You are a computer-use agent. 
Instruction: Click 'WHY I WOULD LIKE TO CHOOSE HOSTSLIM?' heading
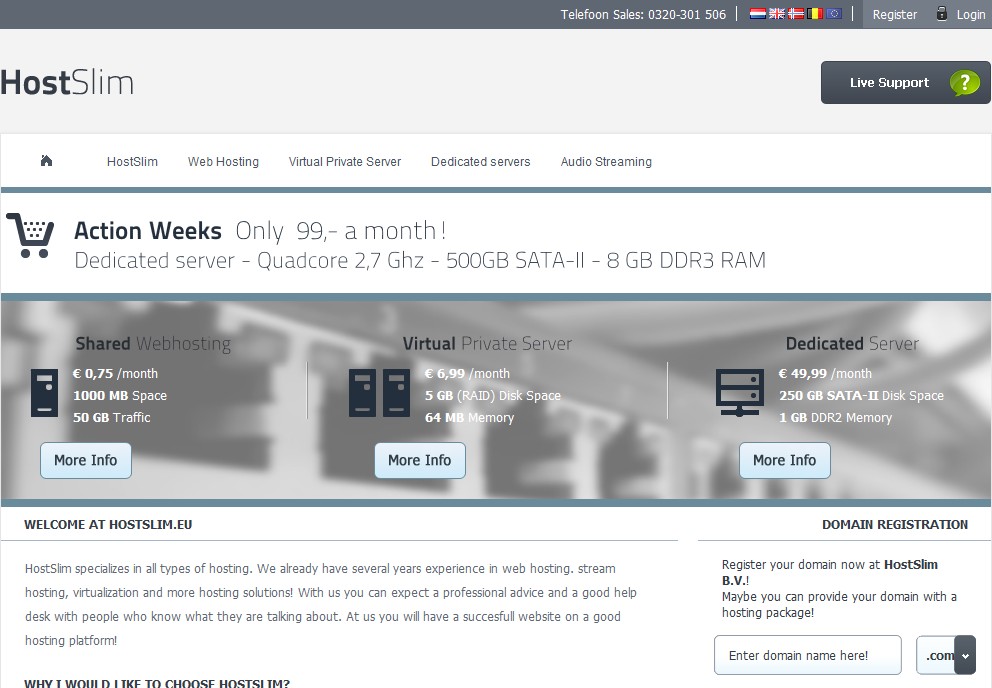click(157, 683)
